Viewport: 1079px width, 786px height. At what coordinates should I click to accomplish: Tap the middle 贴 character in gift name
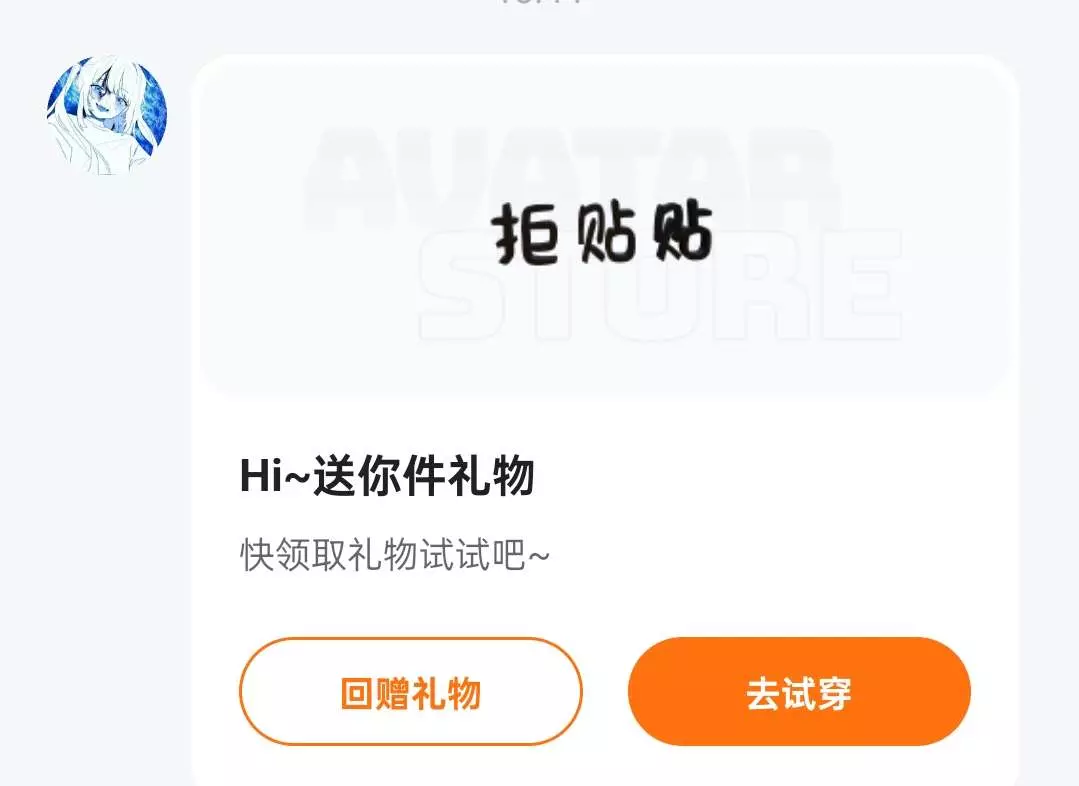(x=606, y=234)
